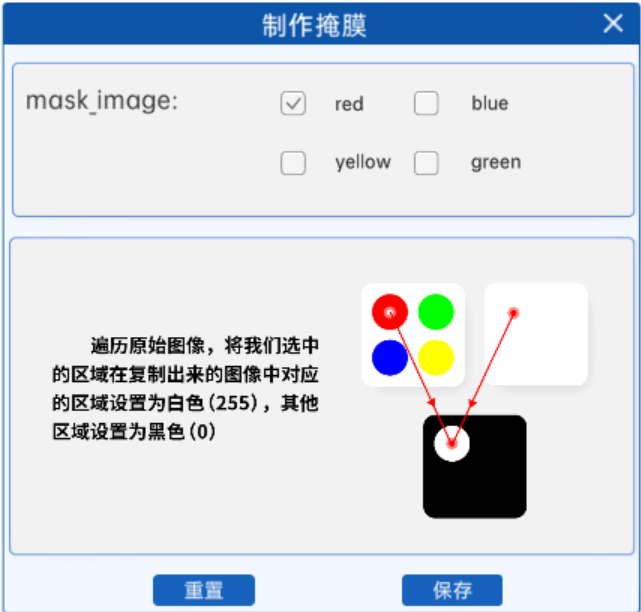Click the white circle in the mask
Viewport: 641px width, 612px height.
click(x=452, y=444)
